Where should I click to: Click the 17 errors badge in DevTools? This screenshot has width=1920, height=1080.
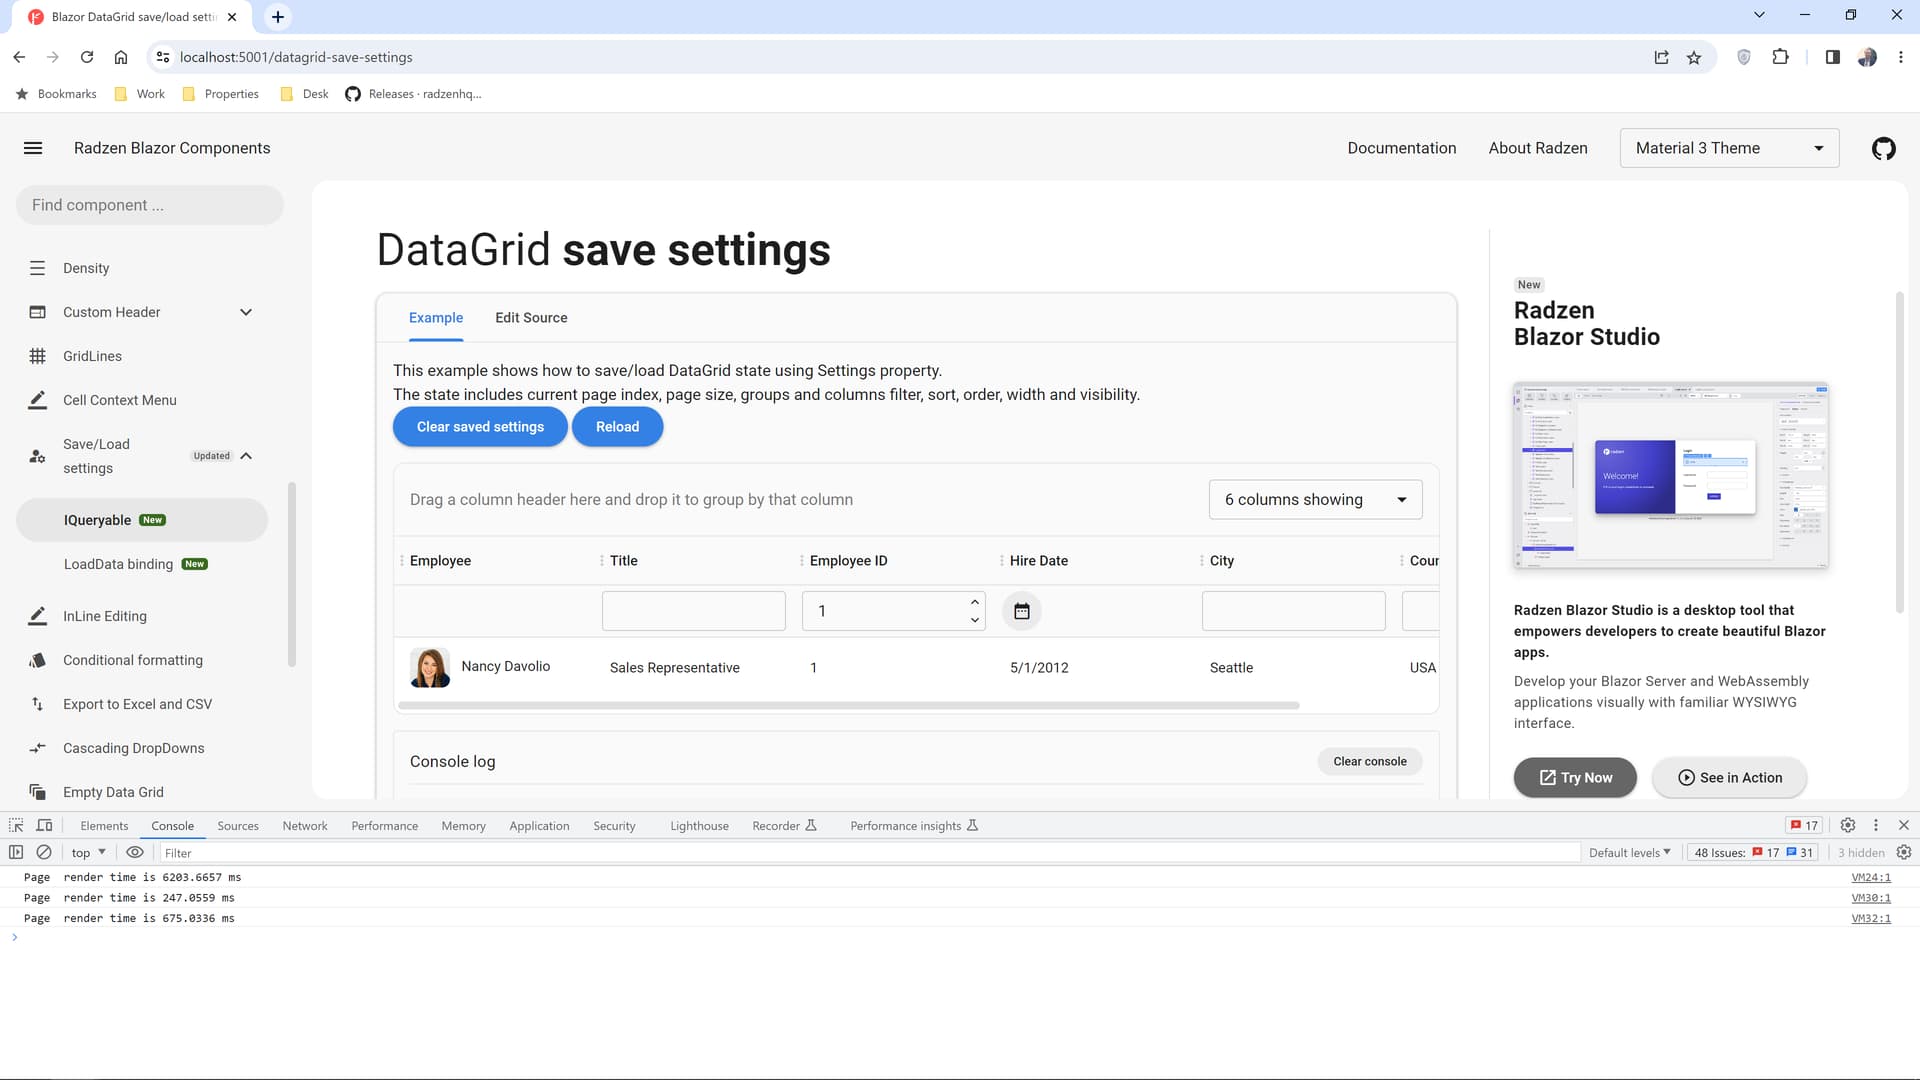click(1805, 825)
